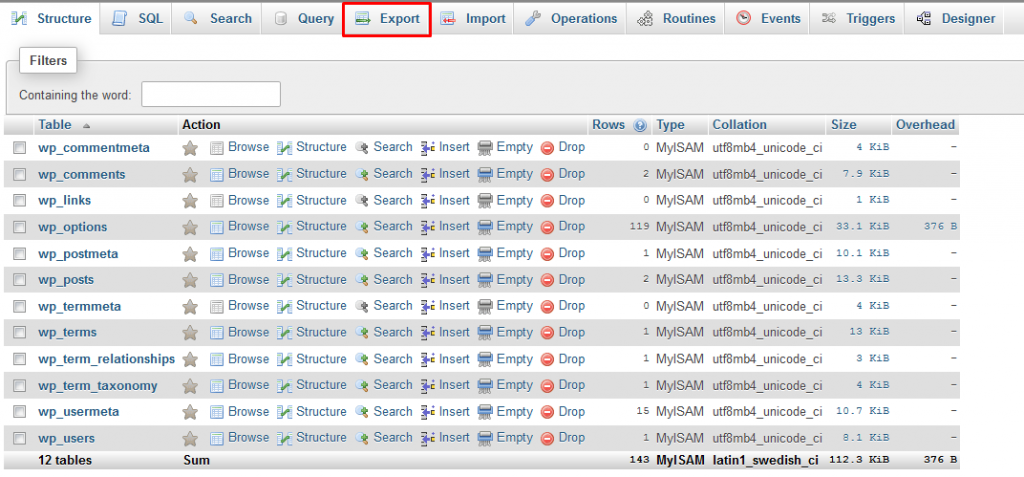Star the wp_options table as favorite
The height and width of the screenshot is (477, 1024).
click(190, 227)
